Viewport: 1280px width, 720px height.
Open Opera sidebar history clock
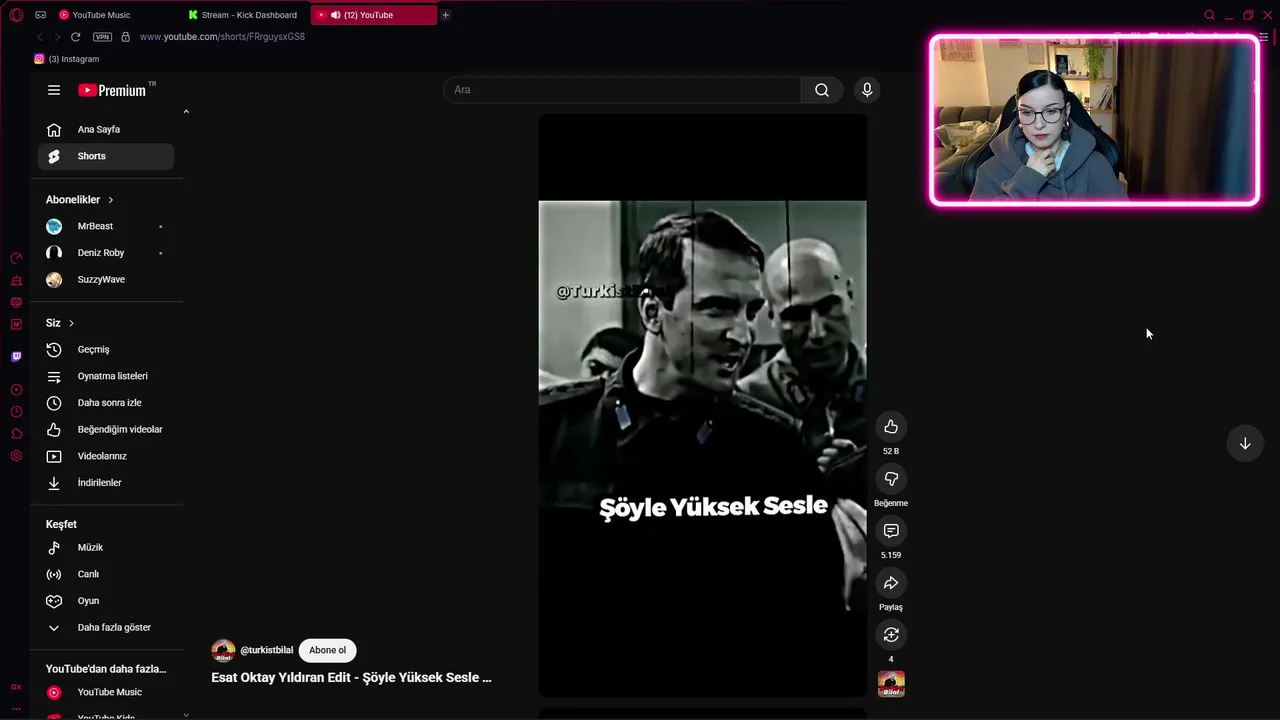pyautogui.click(x=16, y=412)
